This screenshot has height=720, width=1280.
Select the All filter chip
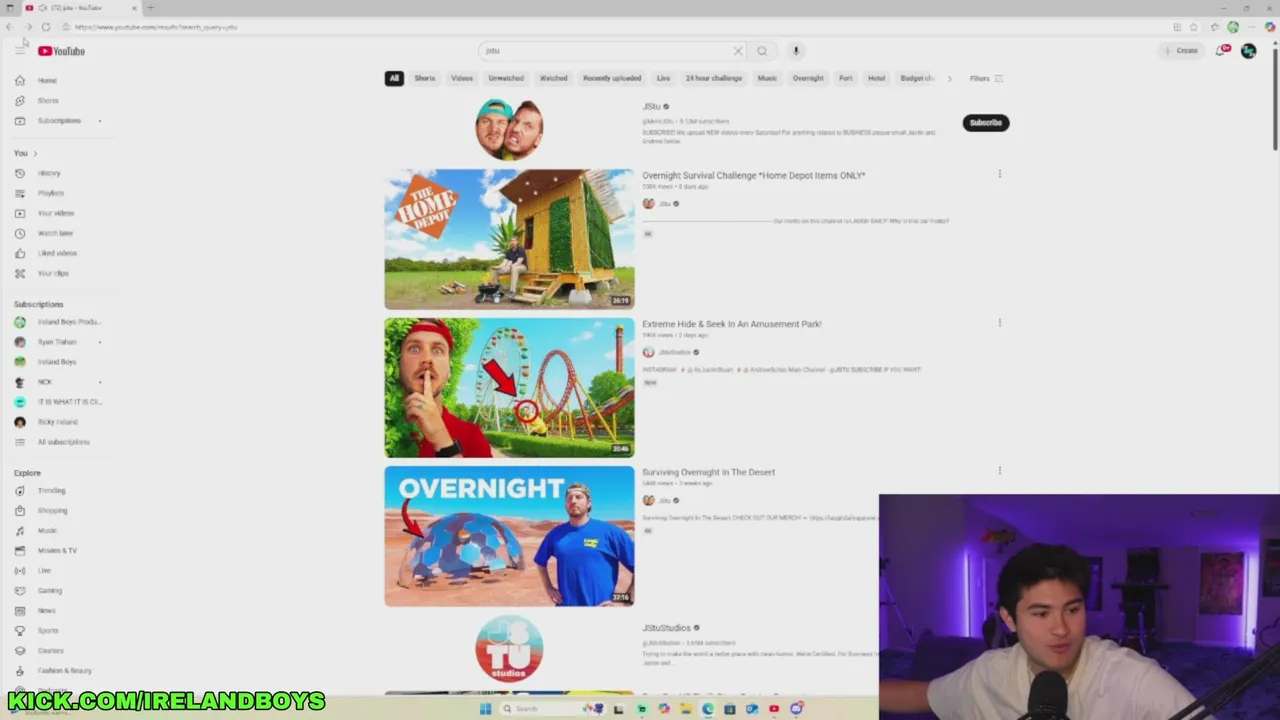pyautogui.click(x=394, y=78)
